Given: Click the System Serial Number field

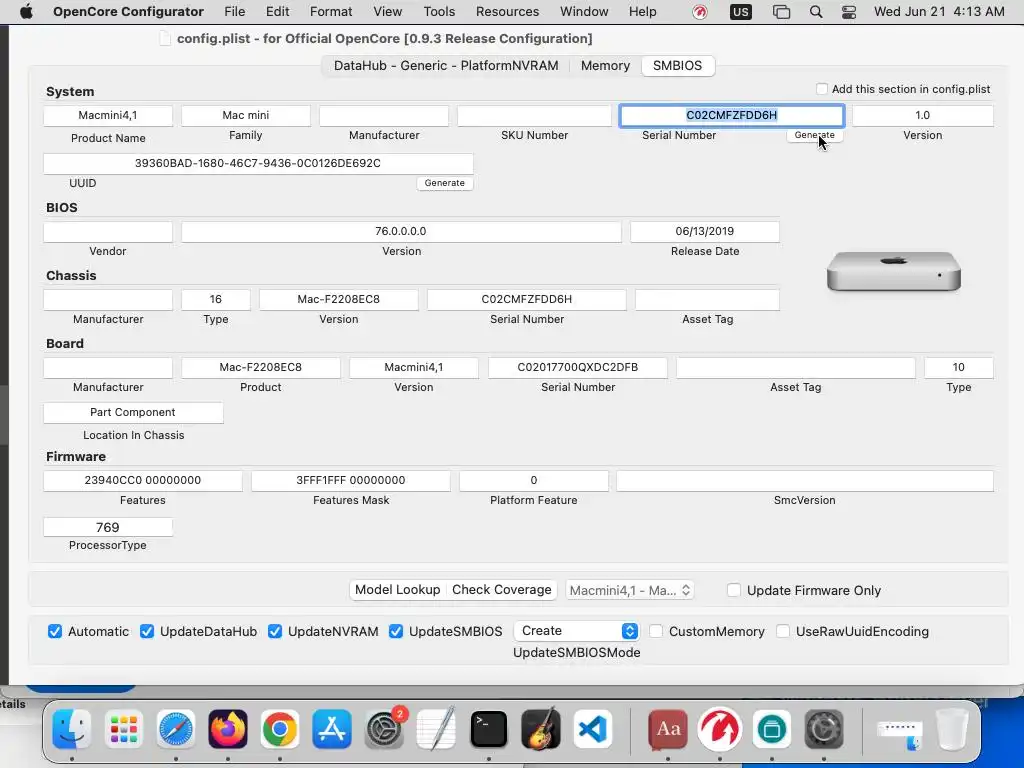Looking at the screenshot, I should (x=731, y=116).
